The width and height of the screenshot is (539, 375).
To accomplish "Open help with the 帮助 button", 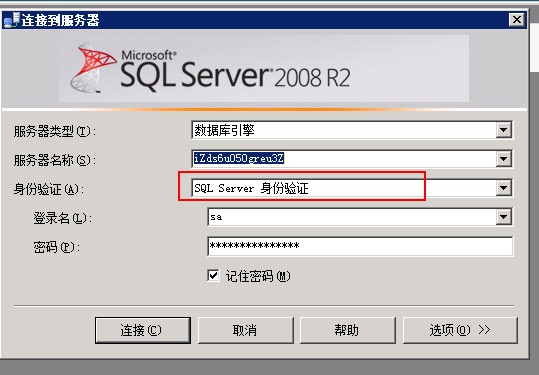I will [x=348, y=330].
